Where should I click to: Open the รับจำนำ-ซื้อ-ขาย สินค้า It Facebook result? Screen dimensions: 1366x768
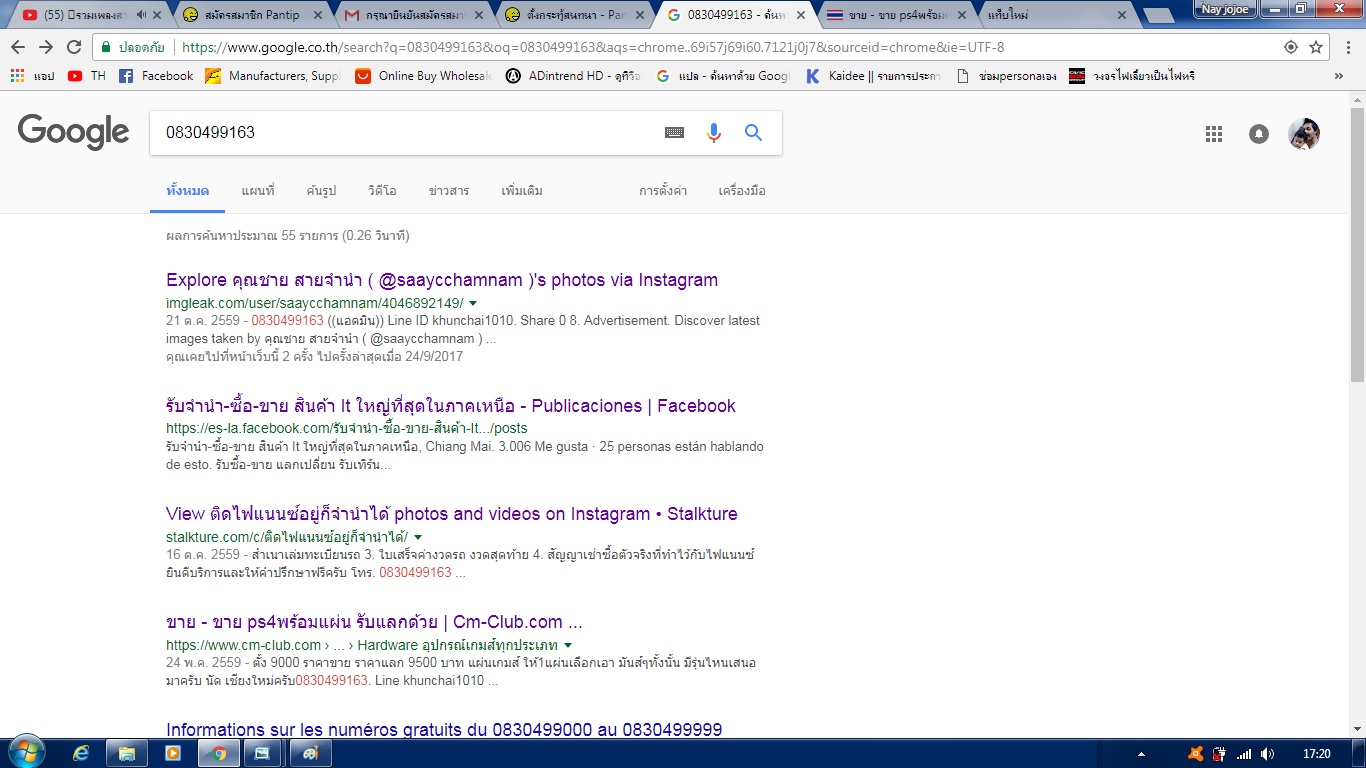pyautogui.click(x=451, y=406)
